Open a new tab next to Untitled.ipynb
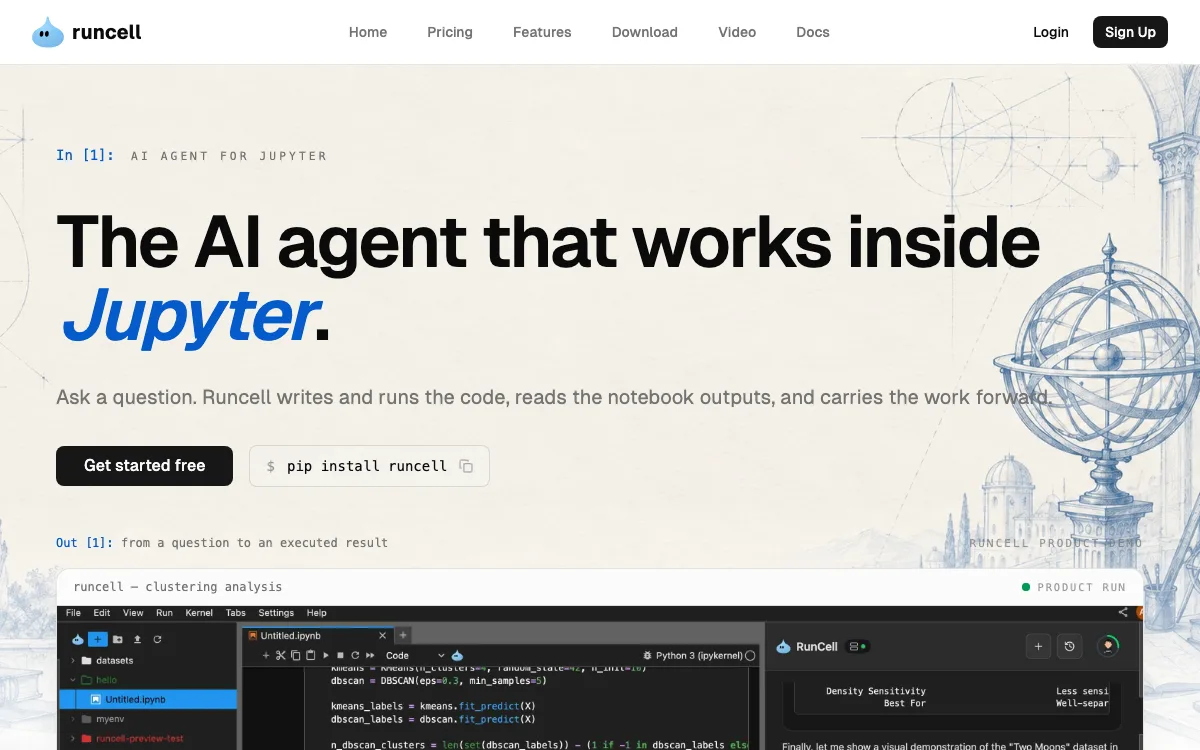This screenshot has height=750, width=1200. (x=403, y=635)
